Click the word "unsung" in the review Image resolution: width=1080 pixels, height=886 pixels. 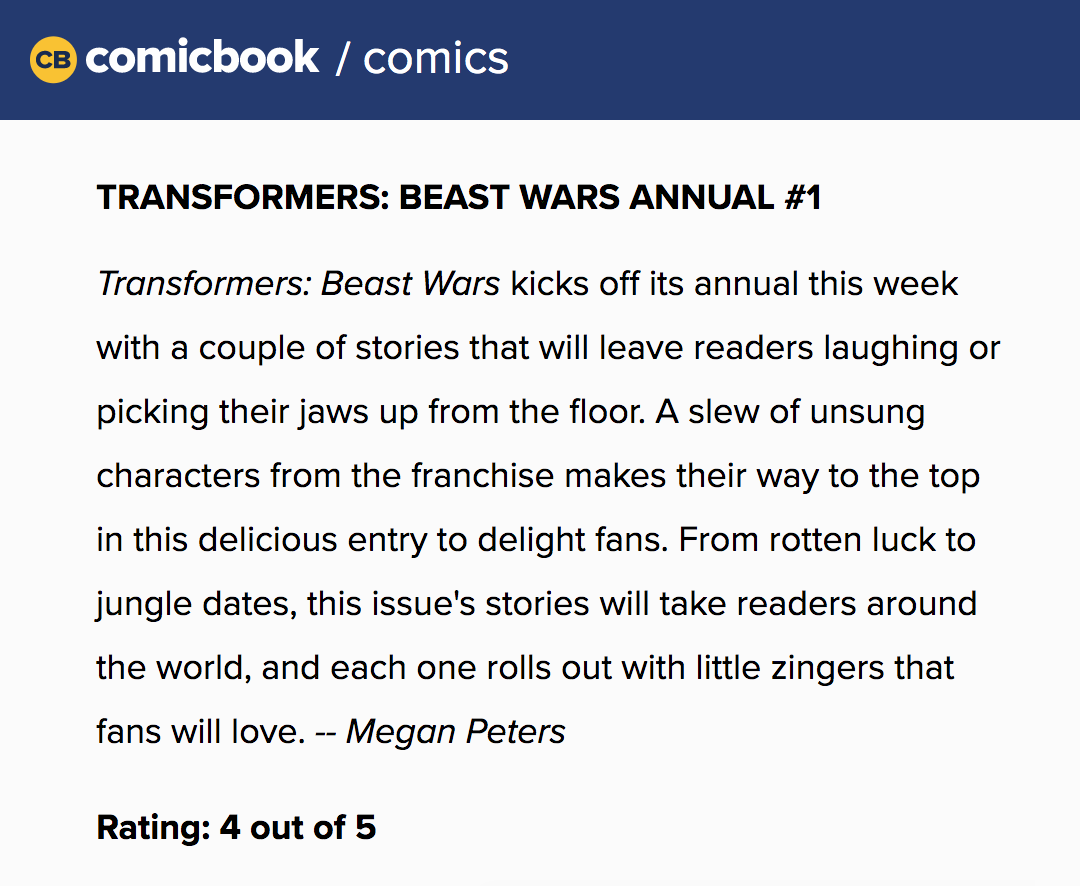(867, 412)
